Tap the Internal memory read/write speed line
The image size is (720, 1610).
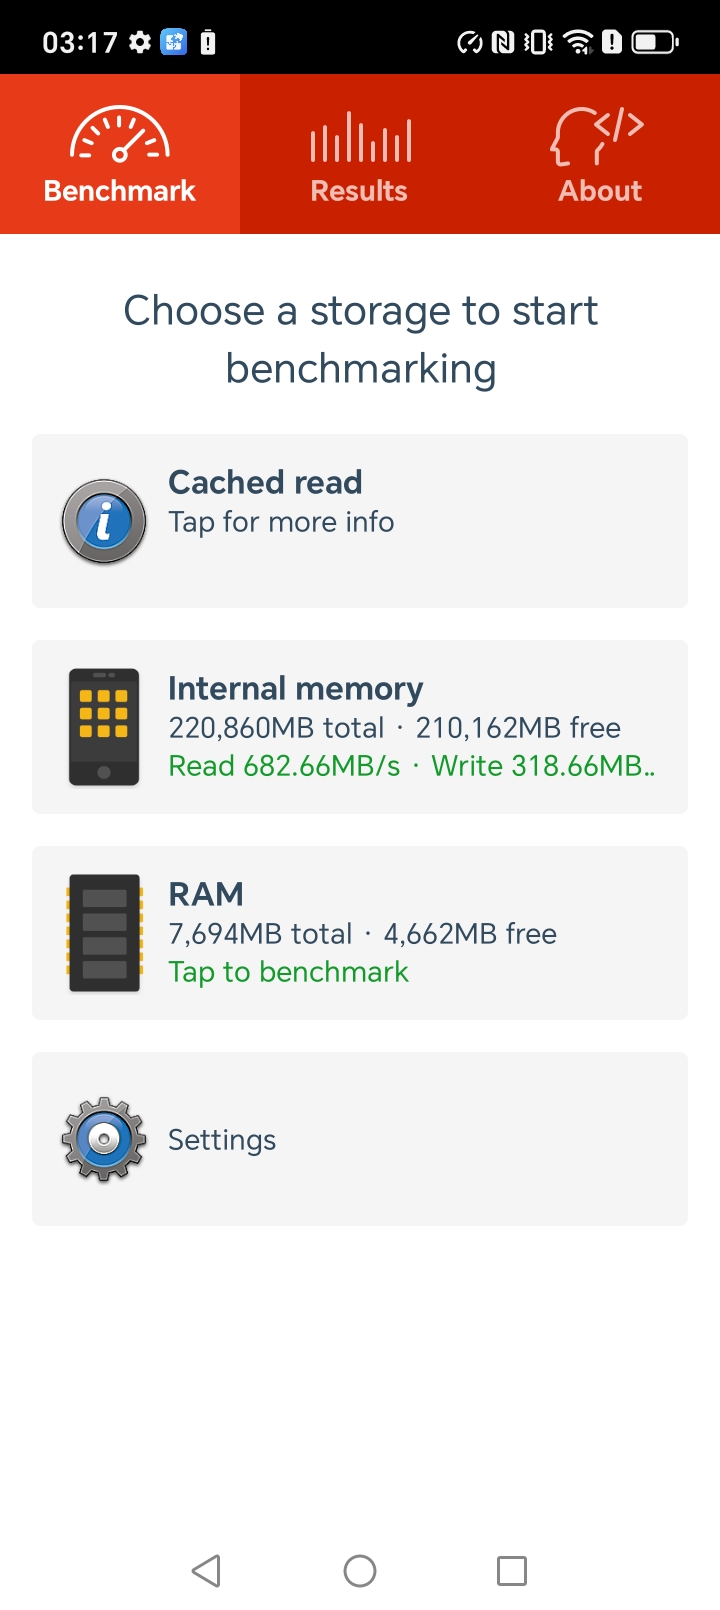pos(411,766)
